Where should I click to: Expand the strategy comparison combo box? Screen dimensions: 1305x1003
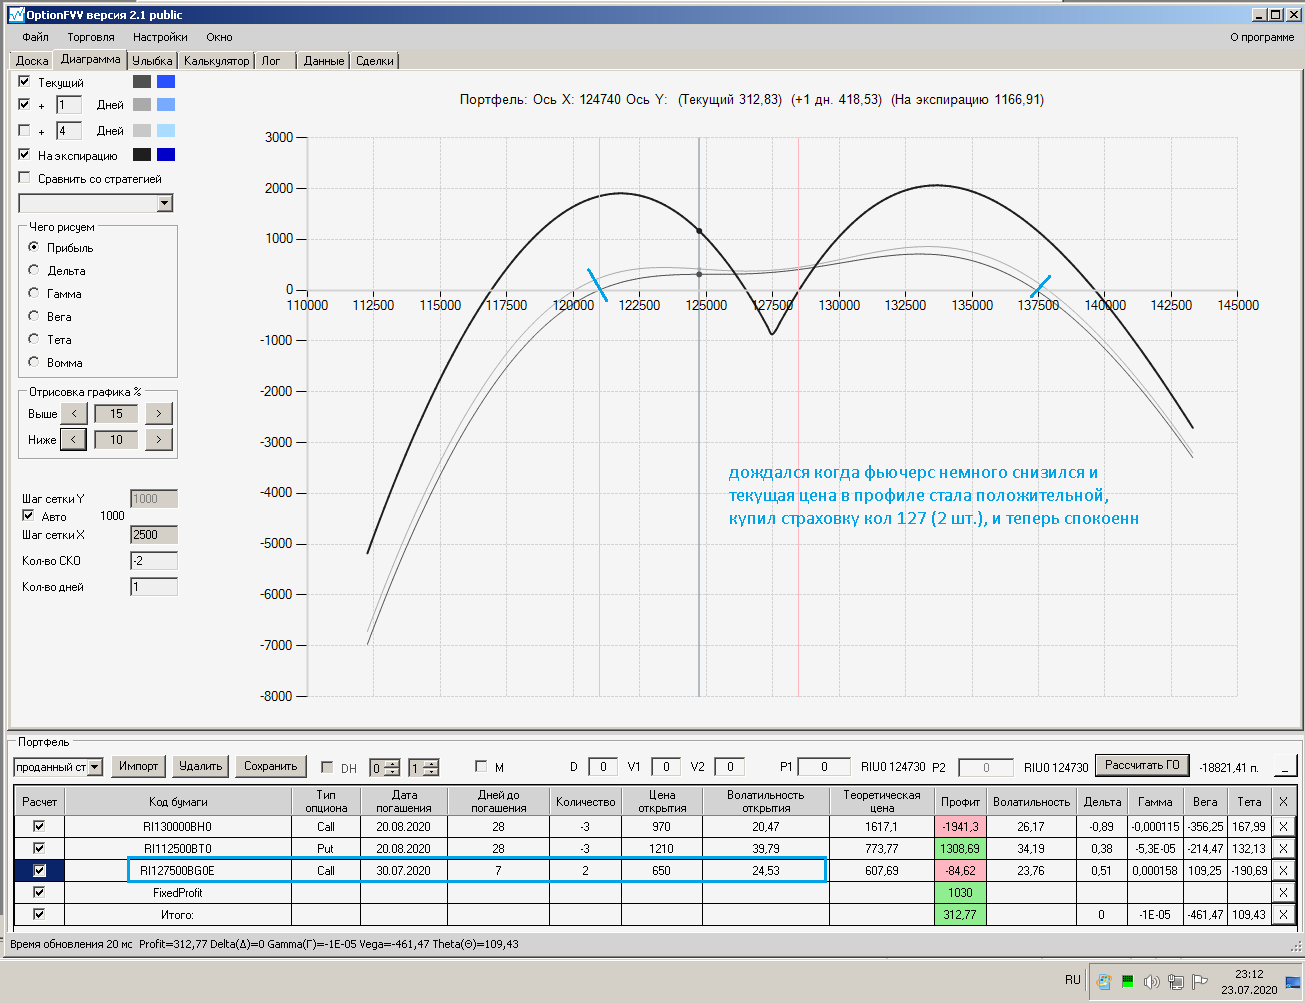tap(165, 203)
